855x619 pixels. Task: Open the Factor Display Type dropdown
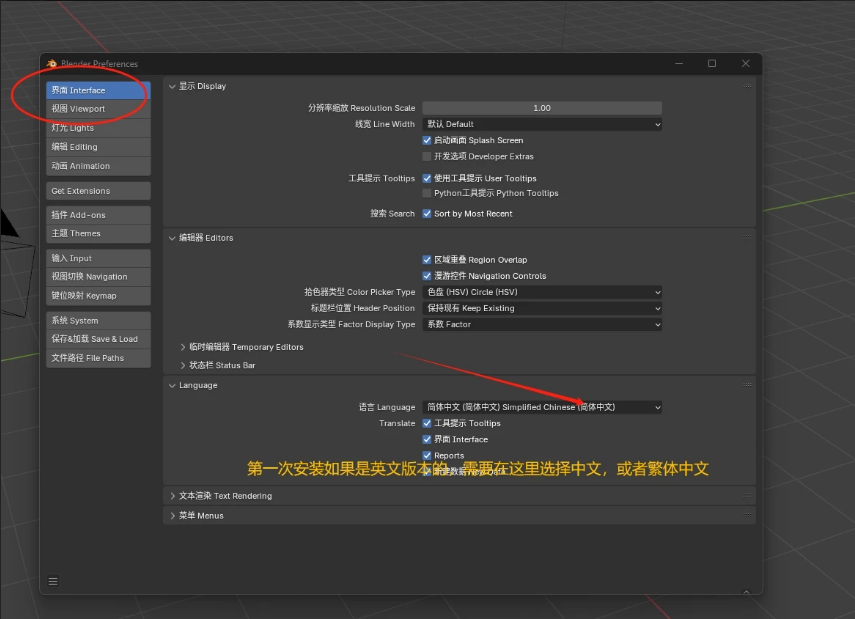pyautogui.click(x=542, y=324)
